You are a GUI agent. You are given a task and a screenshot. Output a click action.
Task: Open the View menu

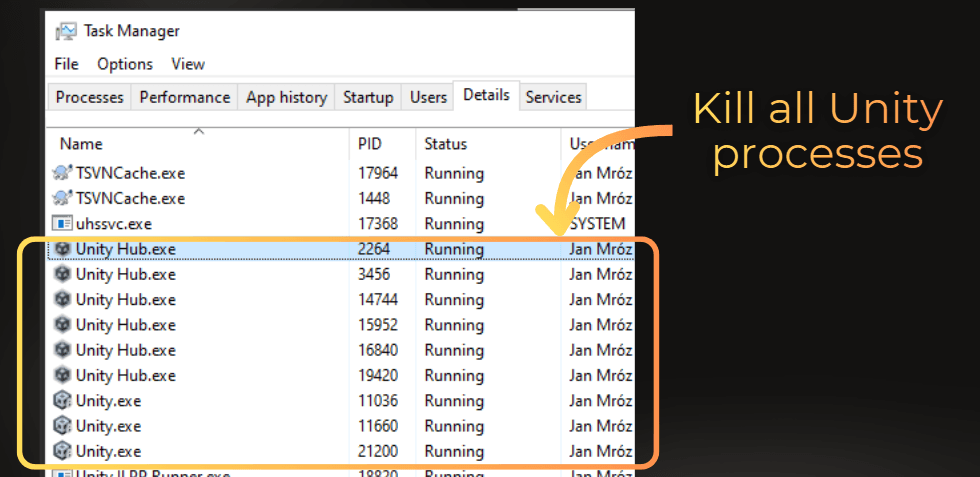188,64
